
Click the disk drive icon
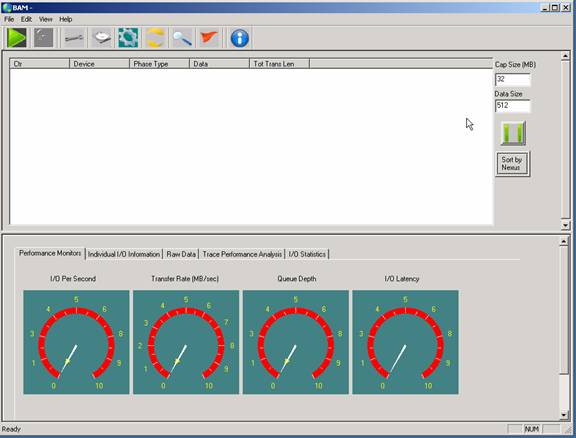click(102, 37)
